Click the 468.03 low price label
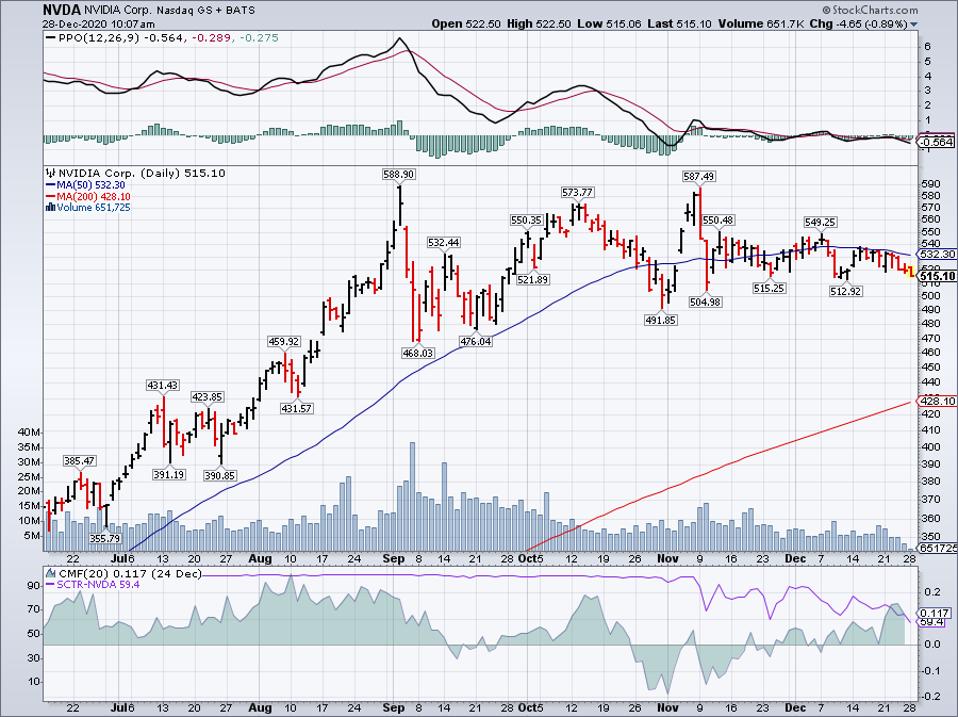The image size is (958, 717). tap(418, 352)
